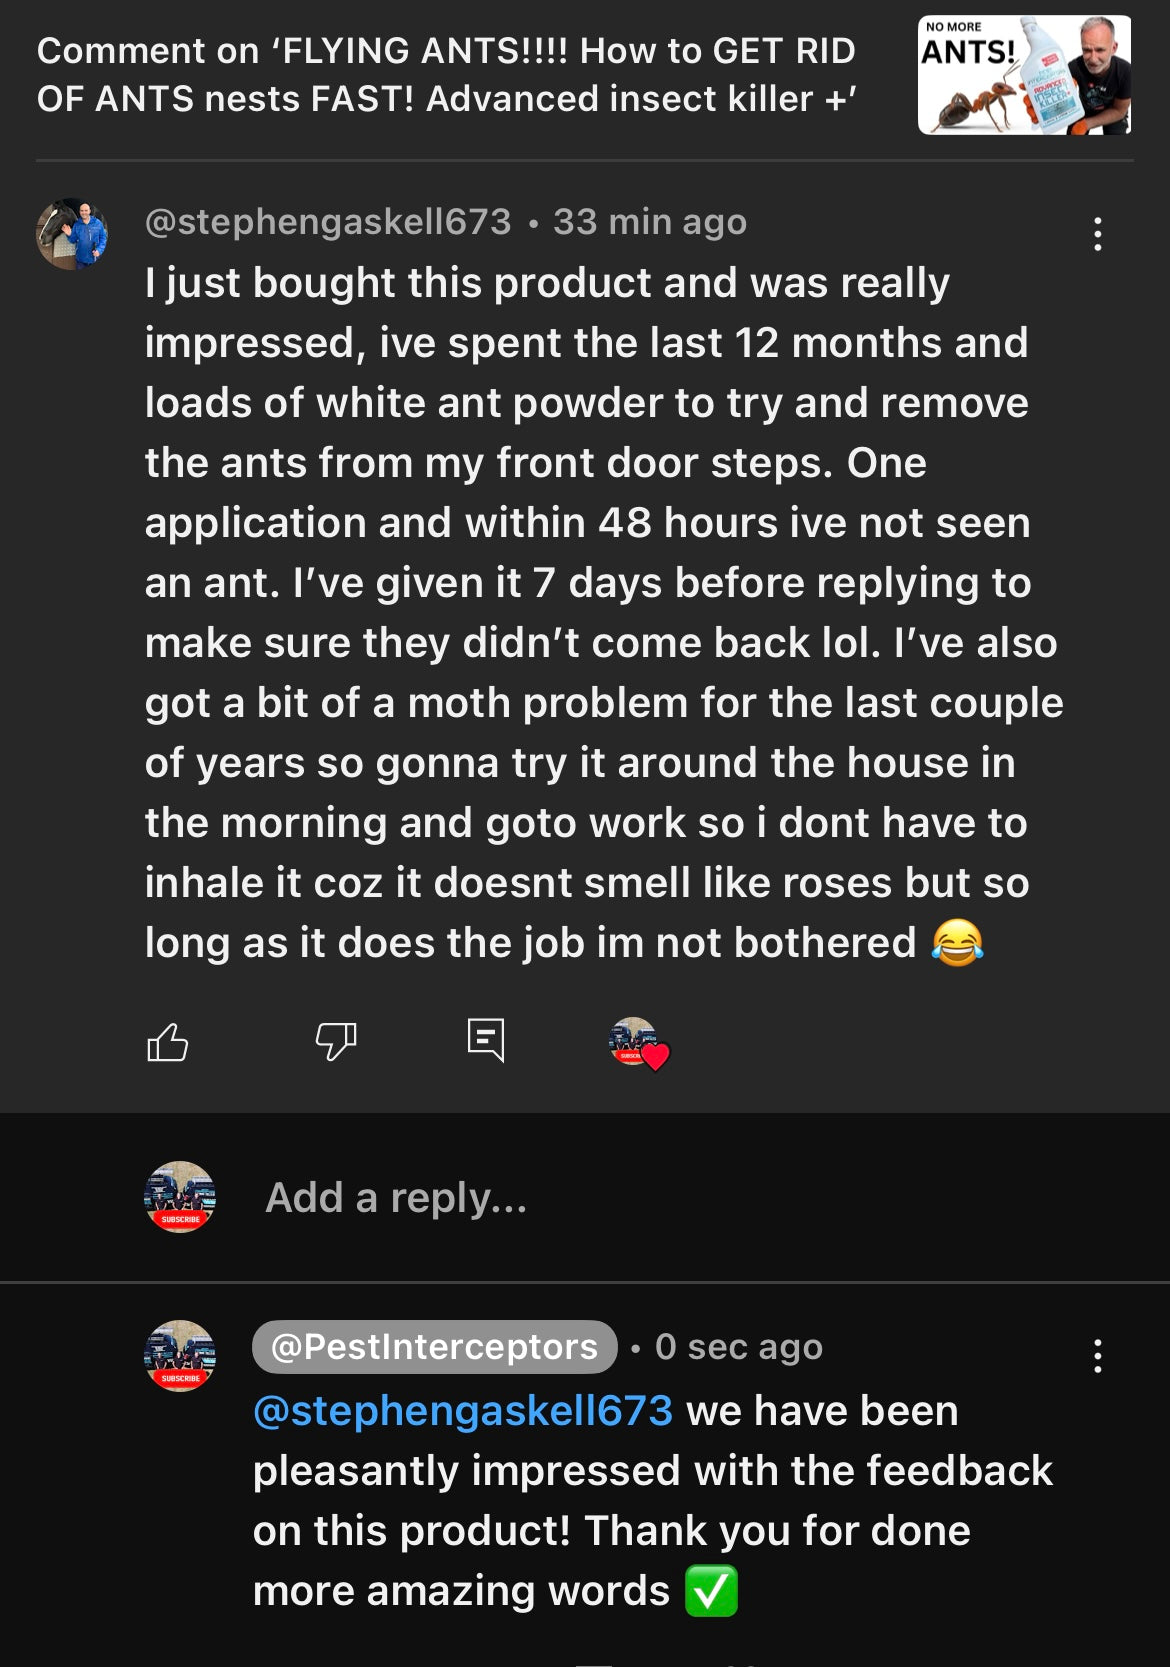Dislike the comment with the thumbs down icon
The width and height of the screenshot is (1170, 1667).
pos(336,1041)
